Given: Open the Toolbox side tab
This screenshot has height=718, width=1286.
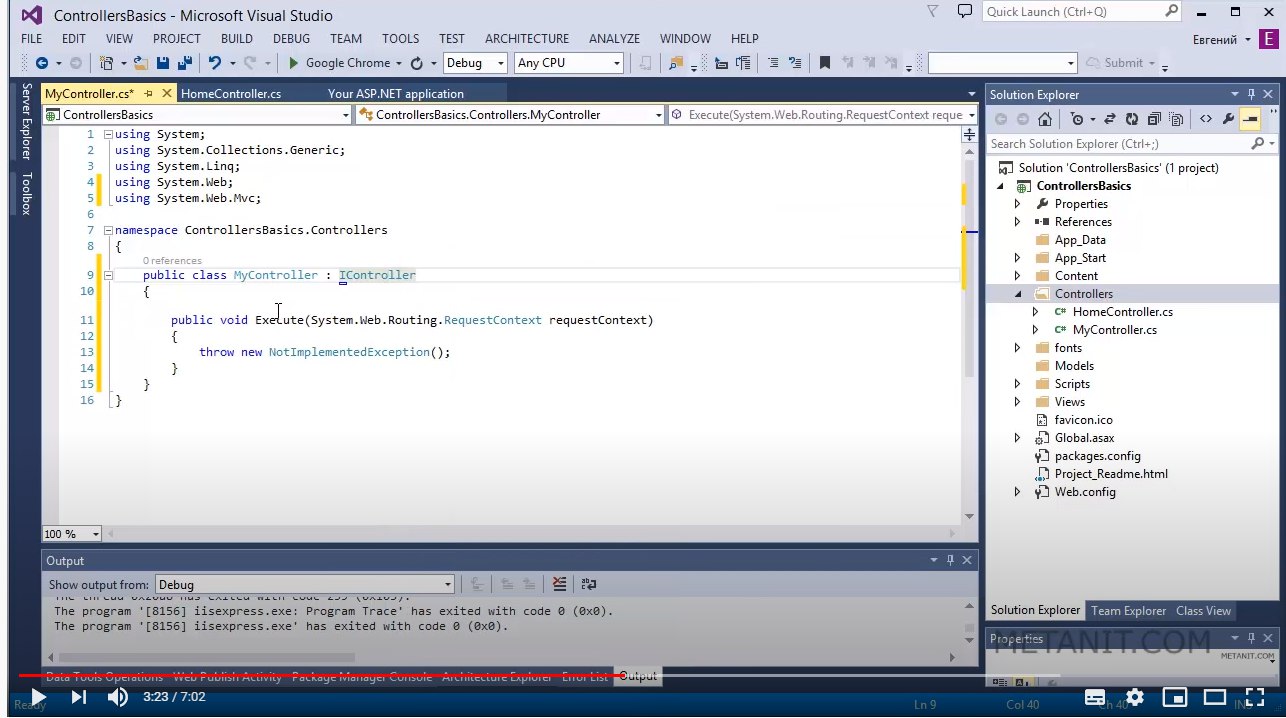Looking at the screenshot, I should coord(27,193).
